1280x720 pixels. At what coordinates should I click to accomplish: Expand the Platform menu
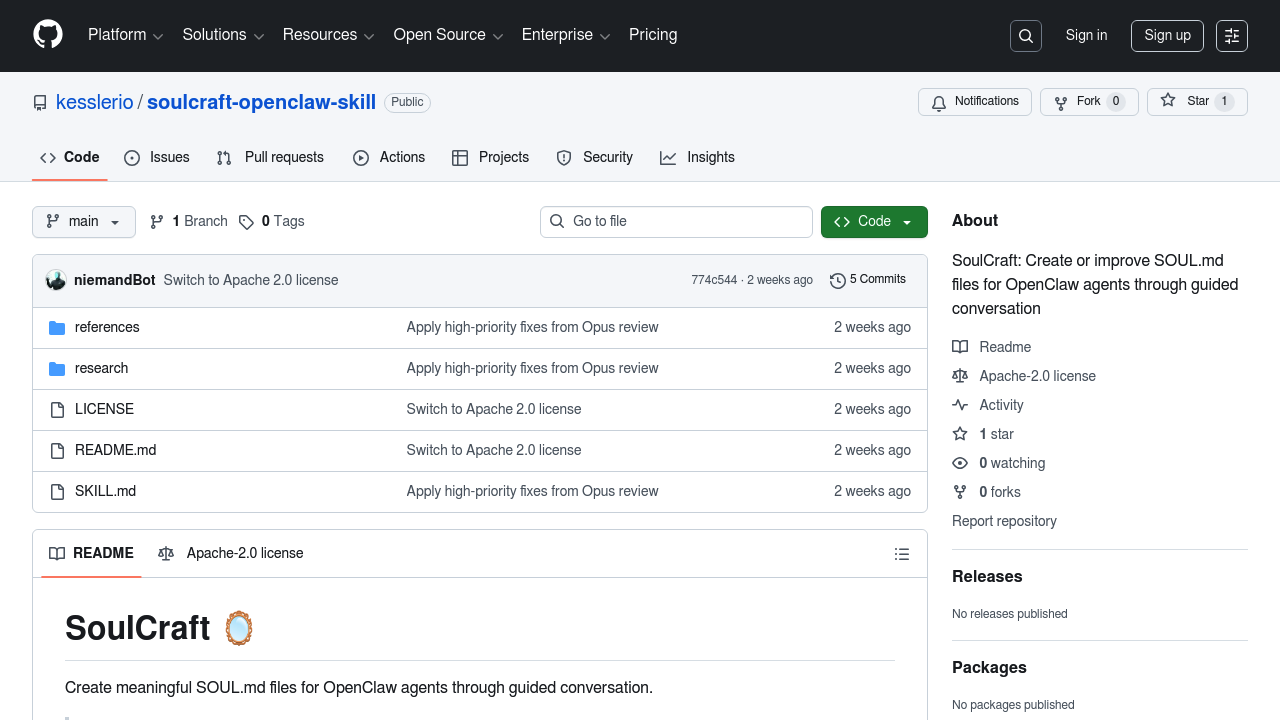125,35
